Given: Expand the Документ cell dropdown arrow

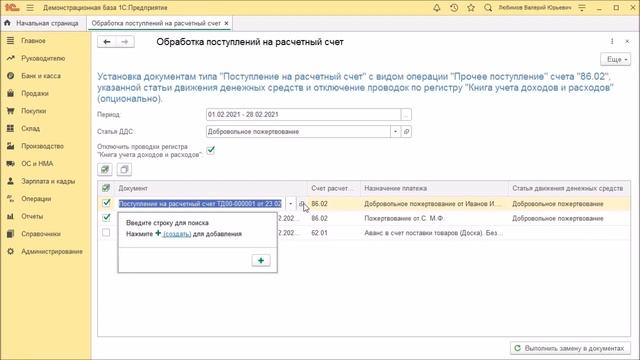Looking at the screenshot, I should [x=290, y=204].
